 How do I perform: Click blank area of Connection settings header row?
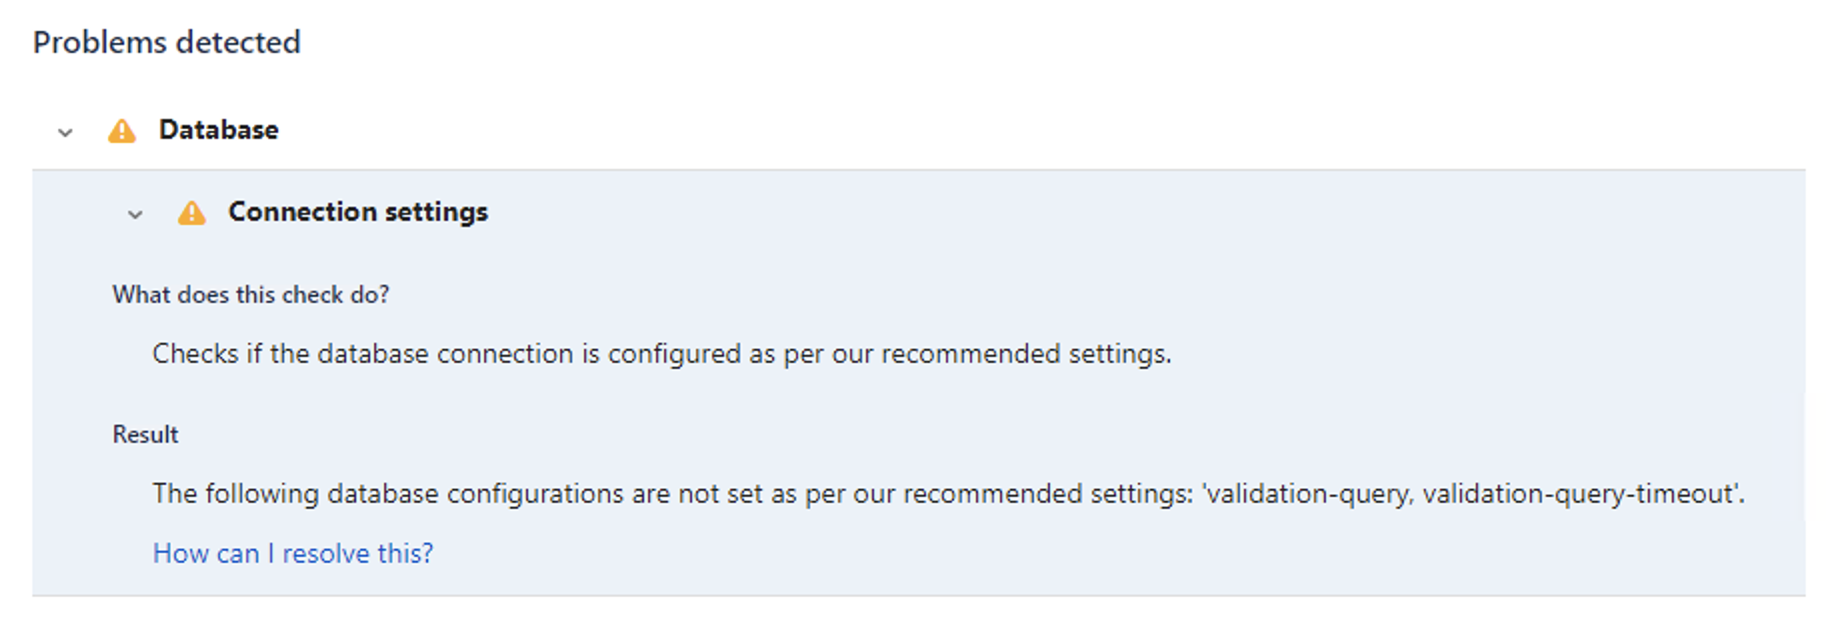point(1100,212)
